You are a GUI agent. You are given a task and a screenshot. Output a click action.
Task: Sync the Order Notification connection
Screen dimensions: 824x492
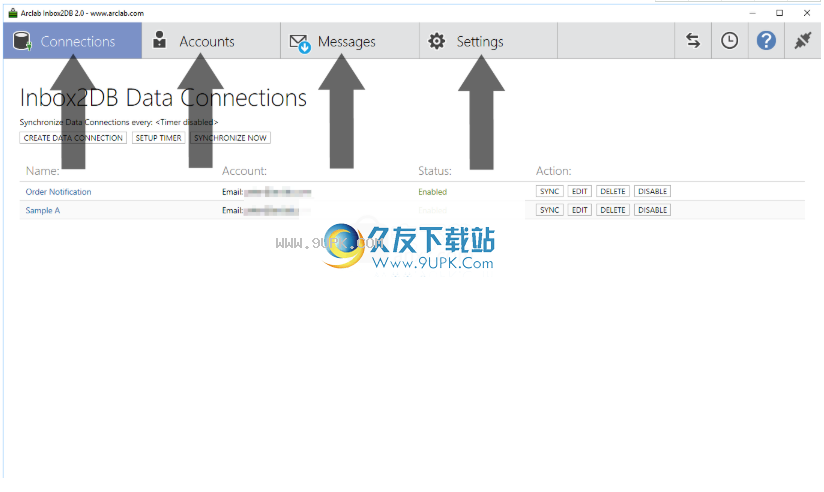coord(550,191)
